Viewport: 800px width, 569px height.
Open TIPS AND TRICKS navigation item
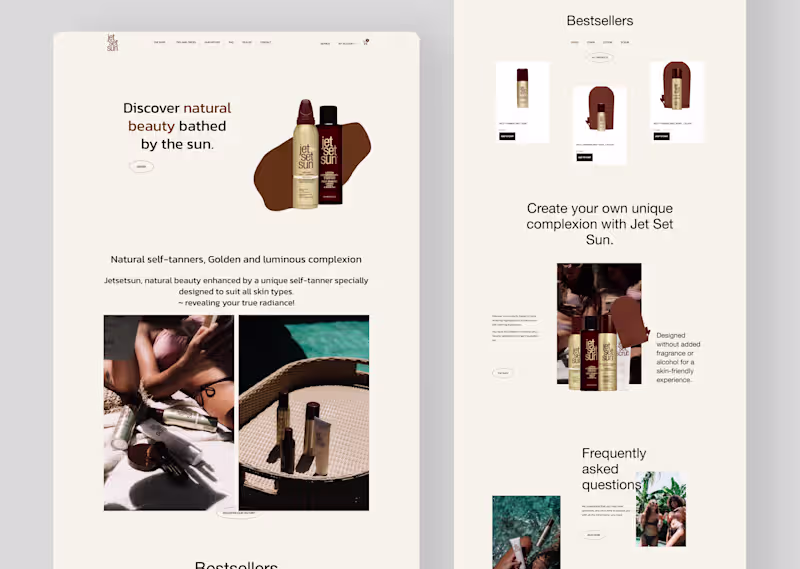point(186,42)
